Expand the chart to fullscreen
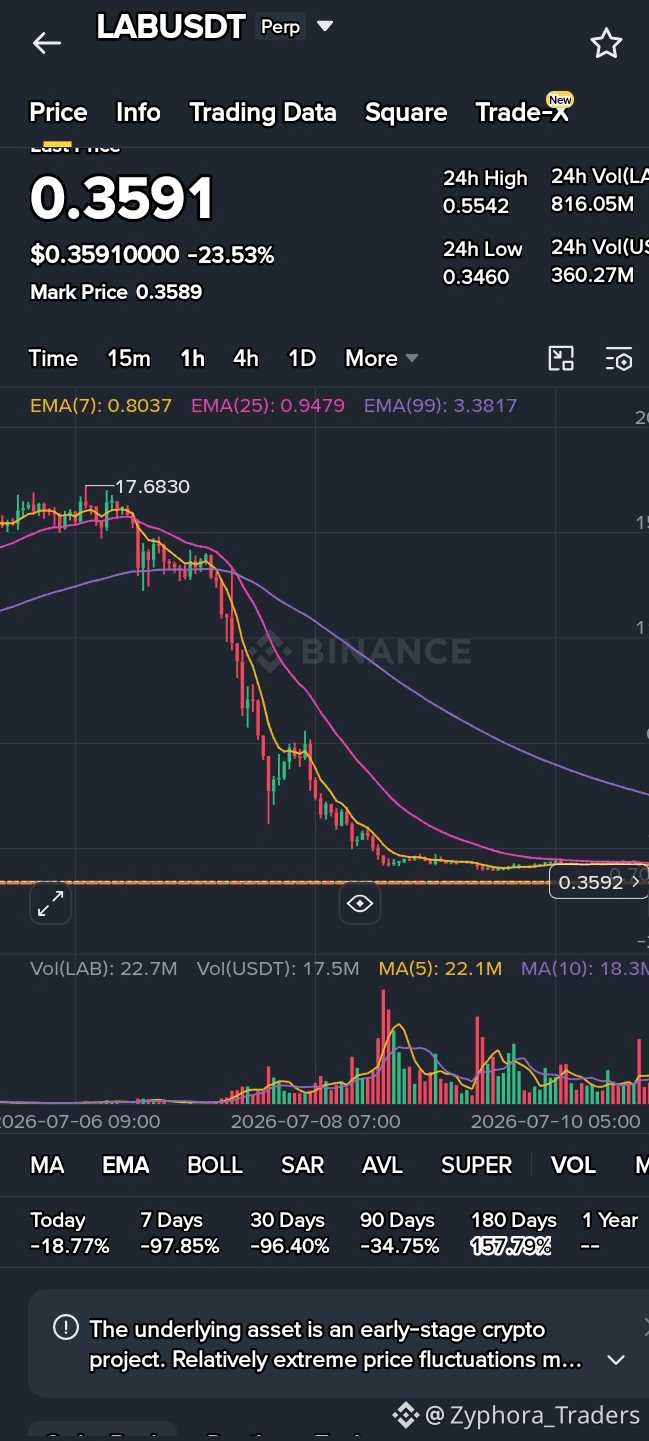The image size is (649, 1441). click(50, 904)
